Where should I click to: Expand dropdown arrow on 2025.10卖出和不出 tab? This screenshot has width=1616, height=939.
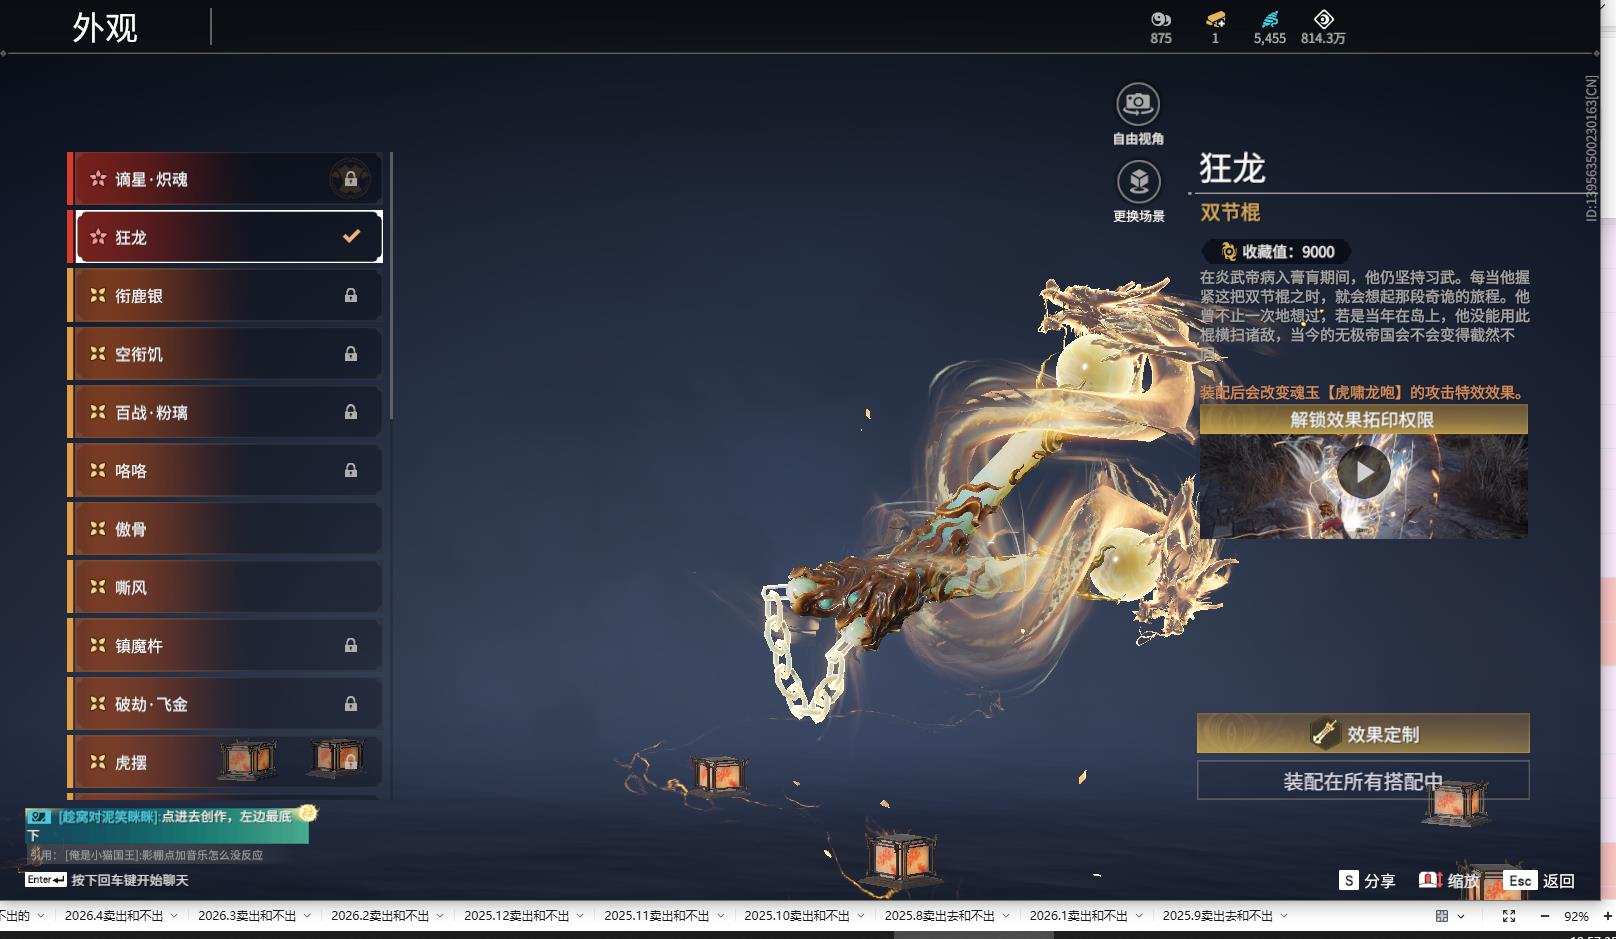point(861,916)
